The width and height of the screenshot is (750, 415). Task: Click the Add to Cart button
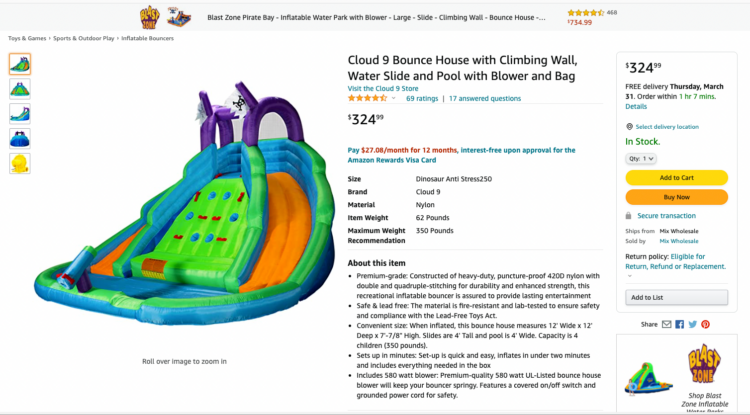point(676,177)
